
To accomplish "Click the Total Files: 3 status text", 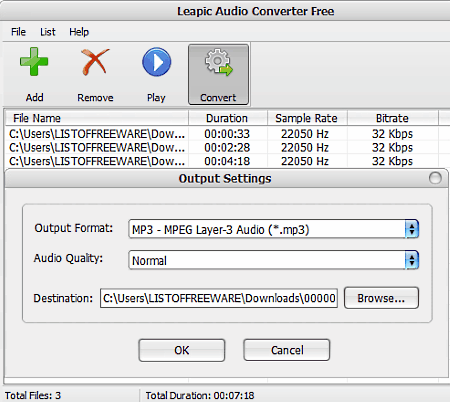I will pyautogui.click(x=33, y=395).
